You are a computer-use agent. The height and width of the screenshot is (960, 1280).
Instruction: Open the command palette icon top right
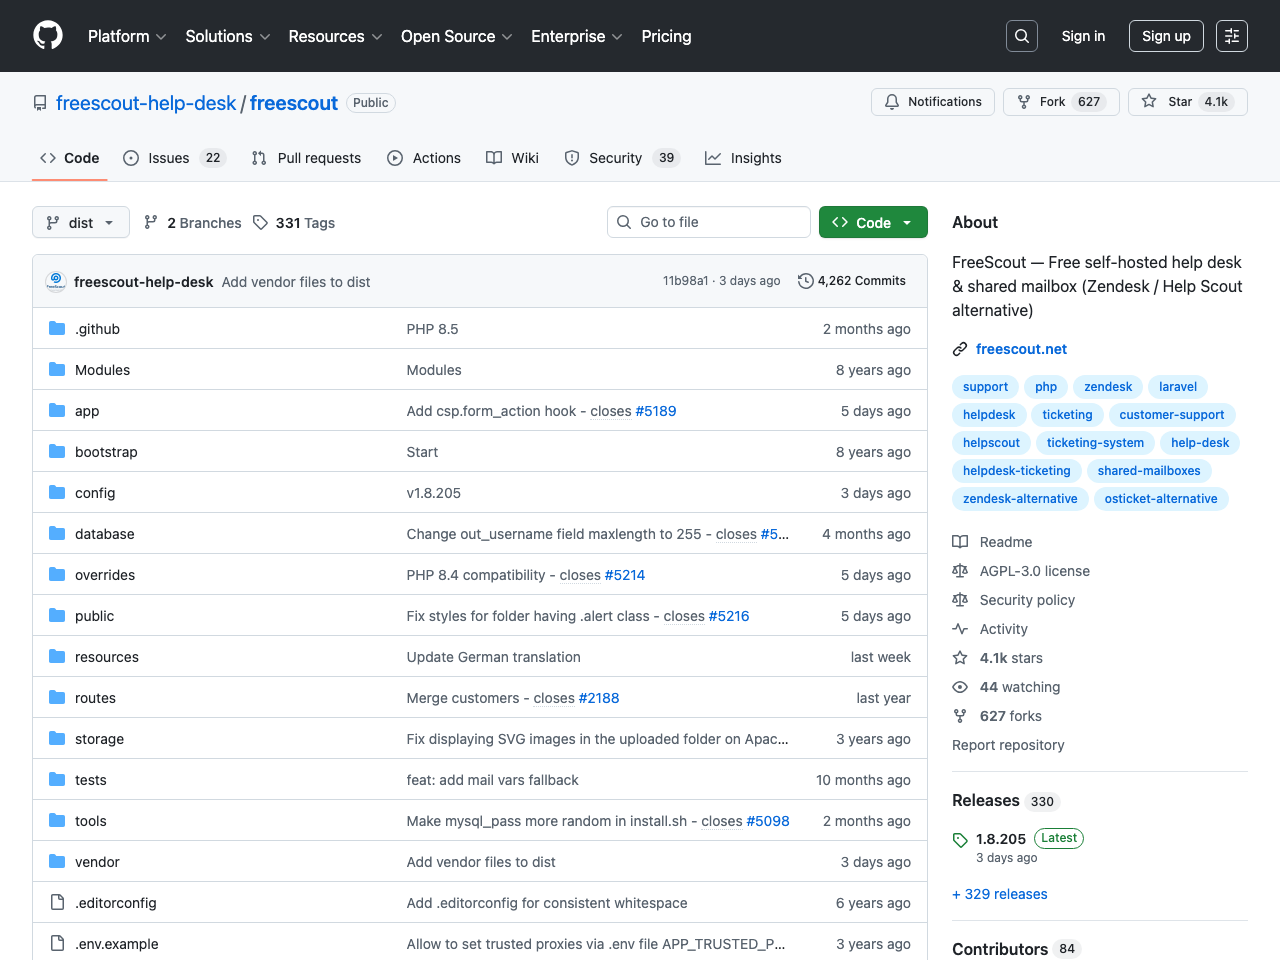[1231, 35]
